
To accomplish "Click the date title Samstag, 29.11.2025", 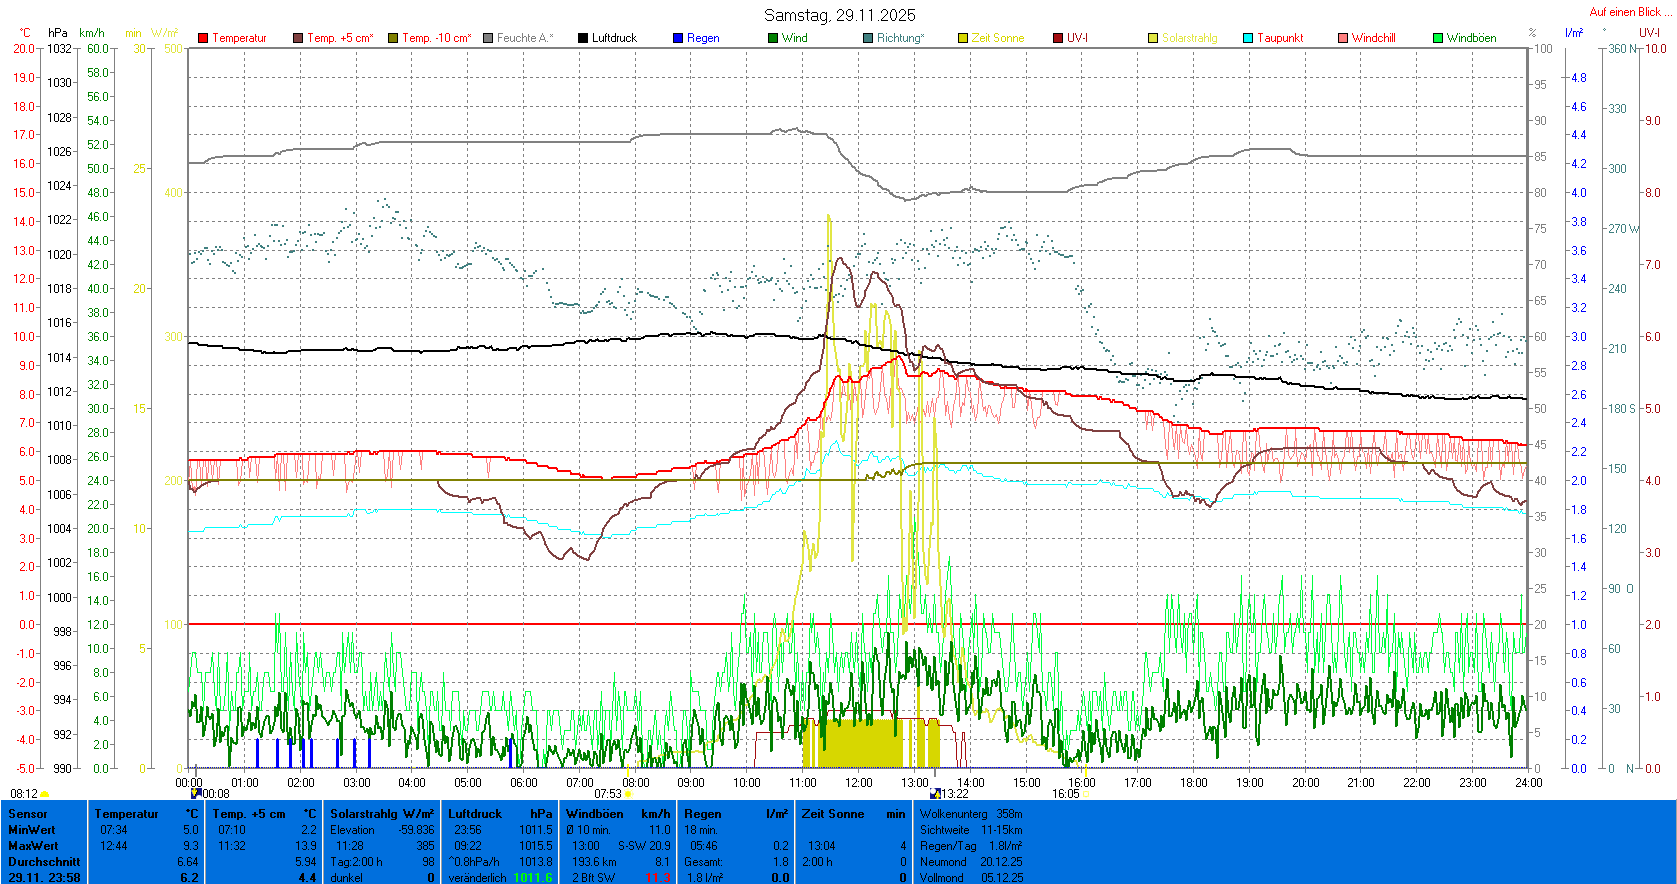I will coord(839,15).
